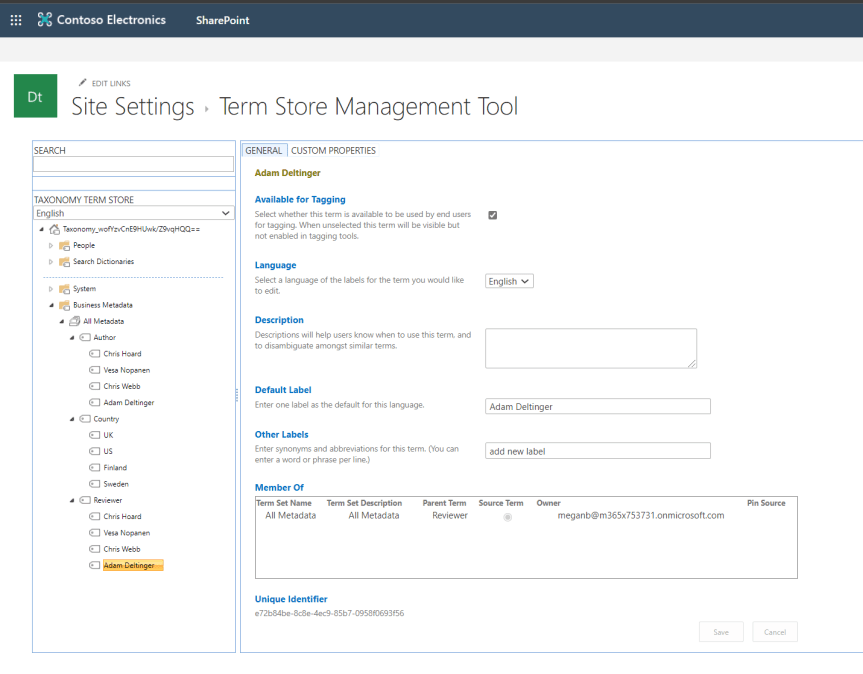Click the All Metadata term set icon
Screen dimensions: 863x674
tap(73, 321)
